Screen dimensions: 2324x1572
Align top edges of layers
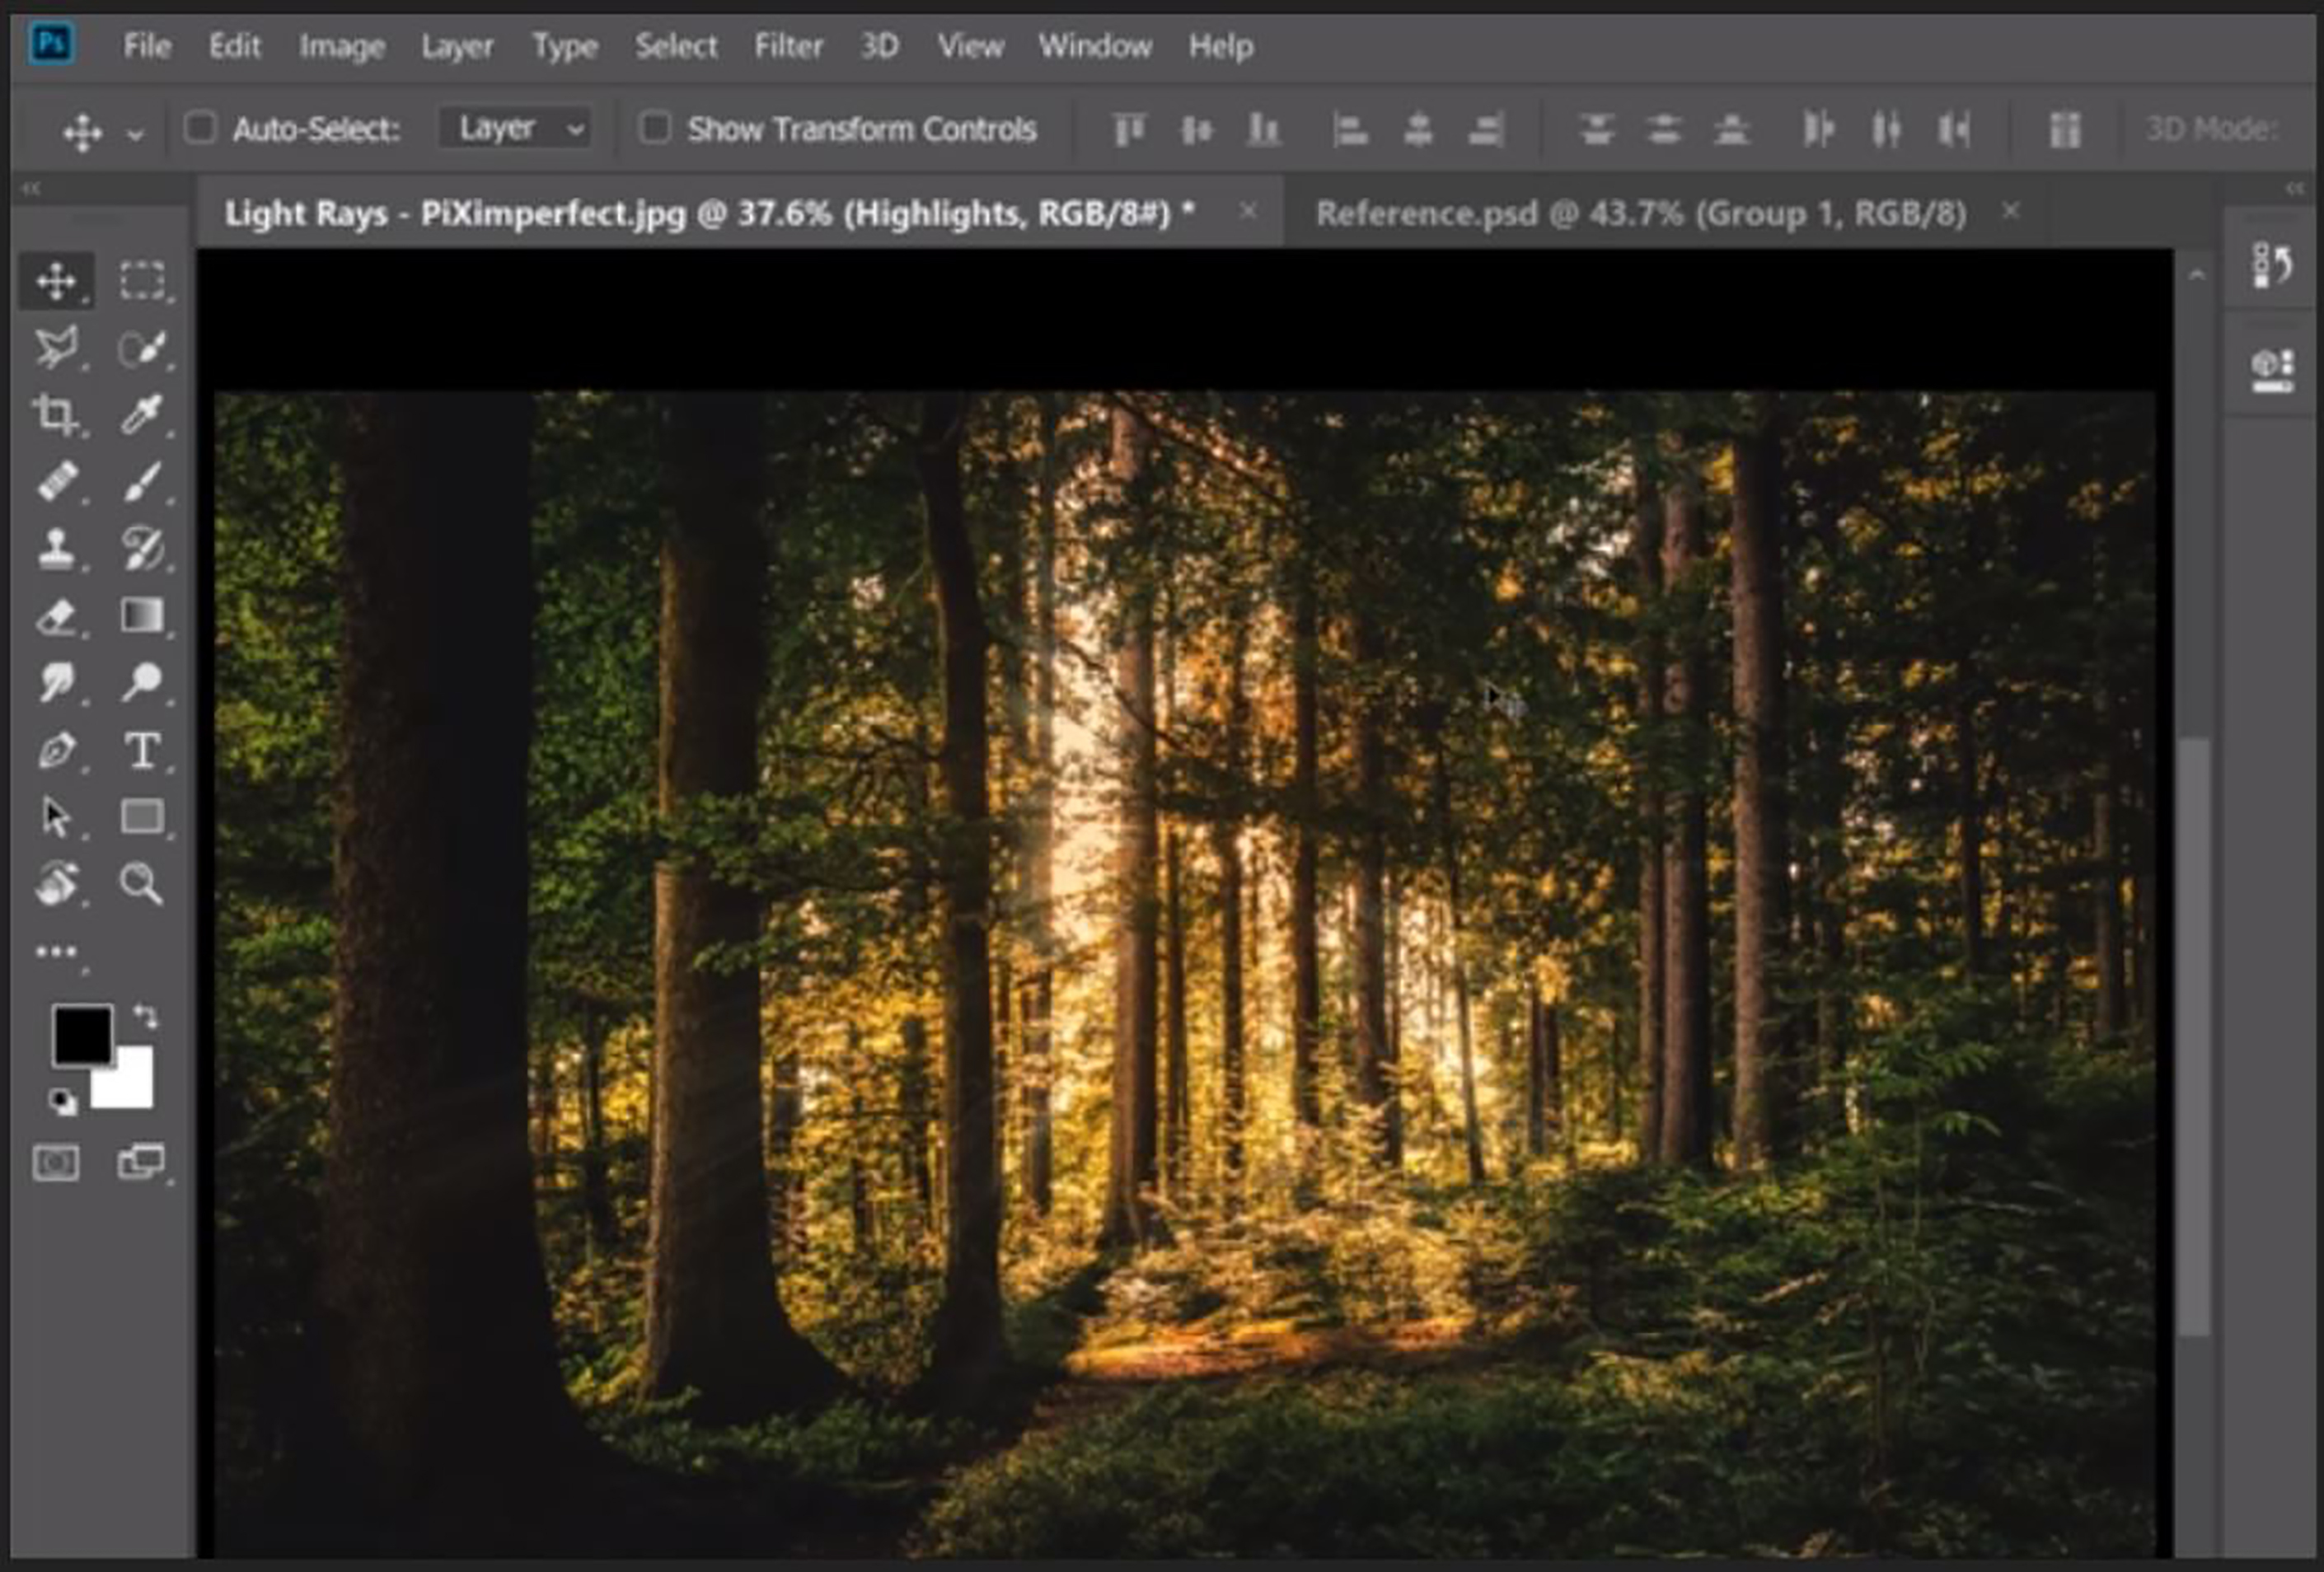pyautogui.click(x=1129, y=129)
